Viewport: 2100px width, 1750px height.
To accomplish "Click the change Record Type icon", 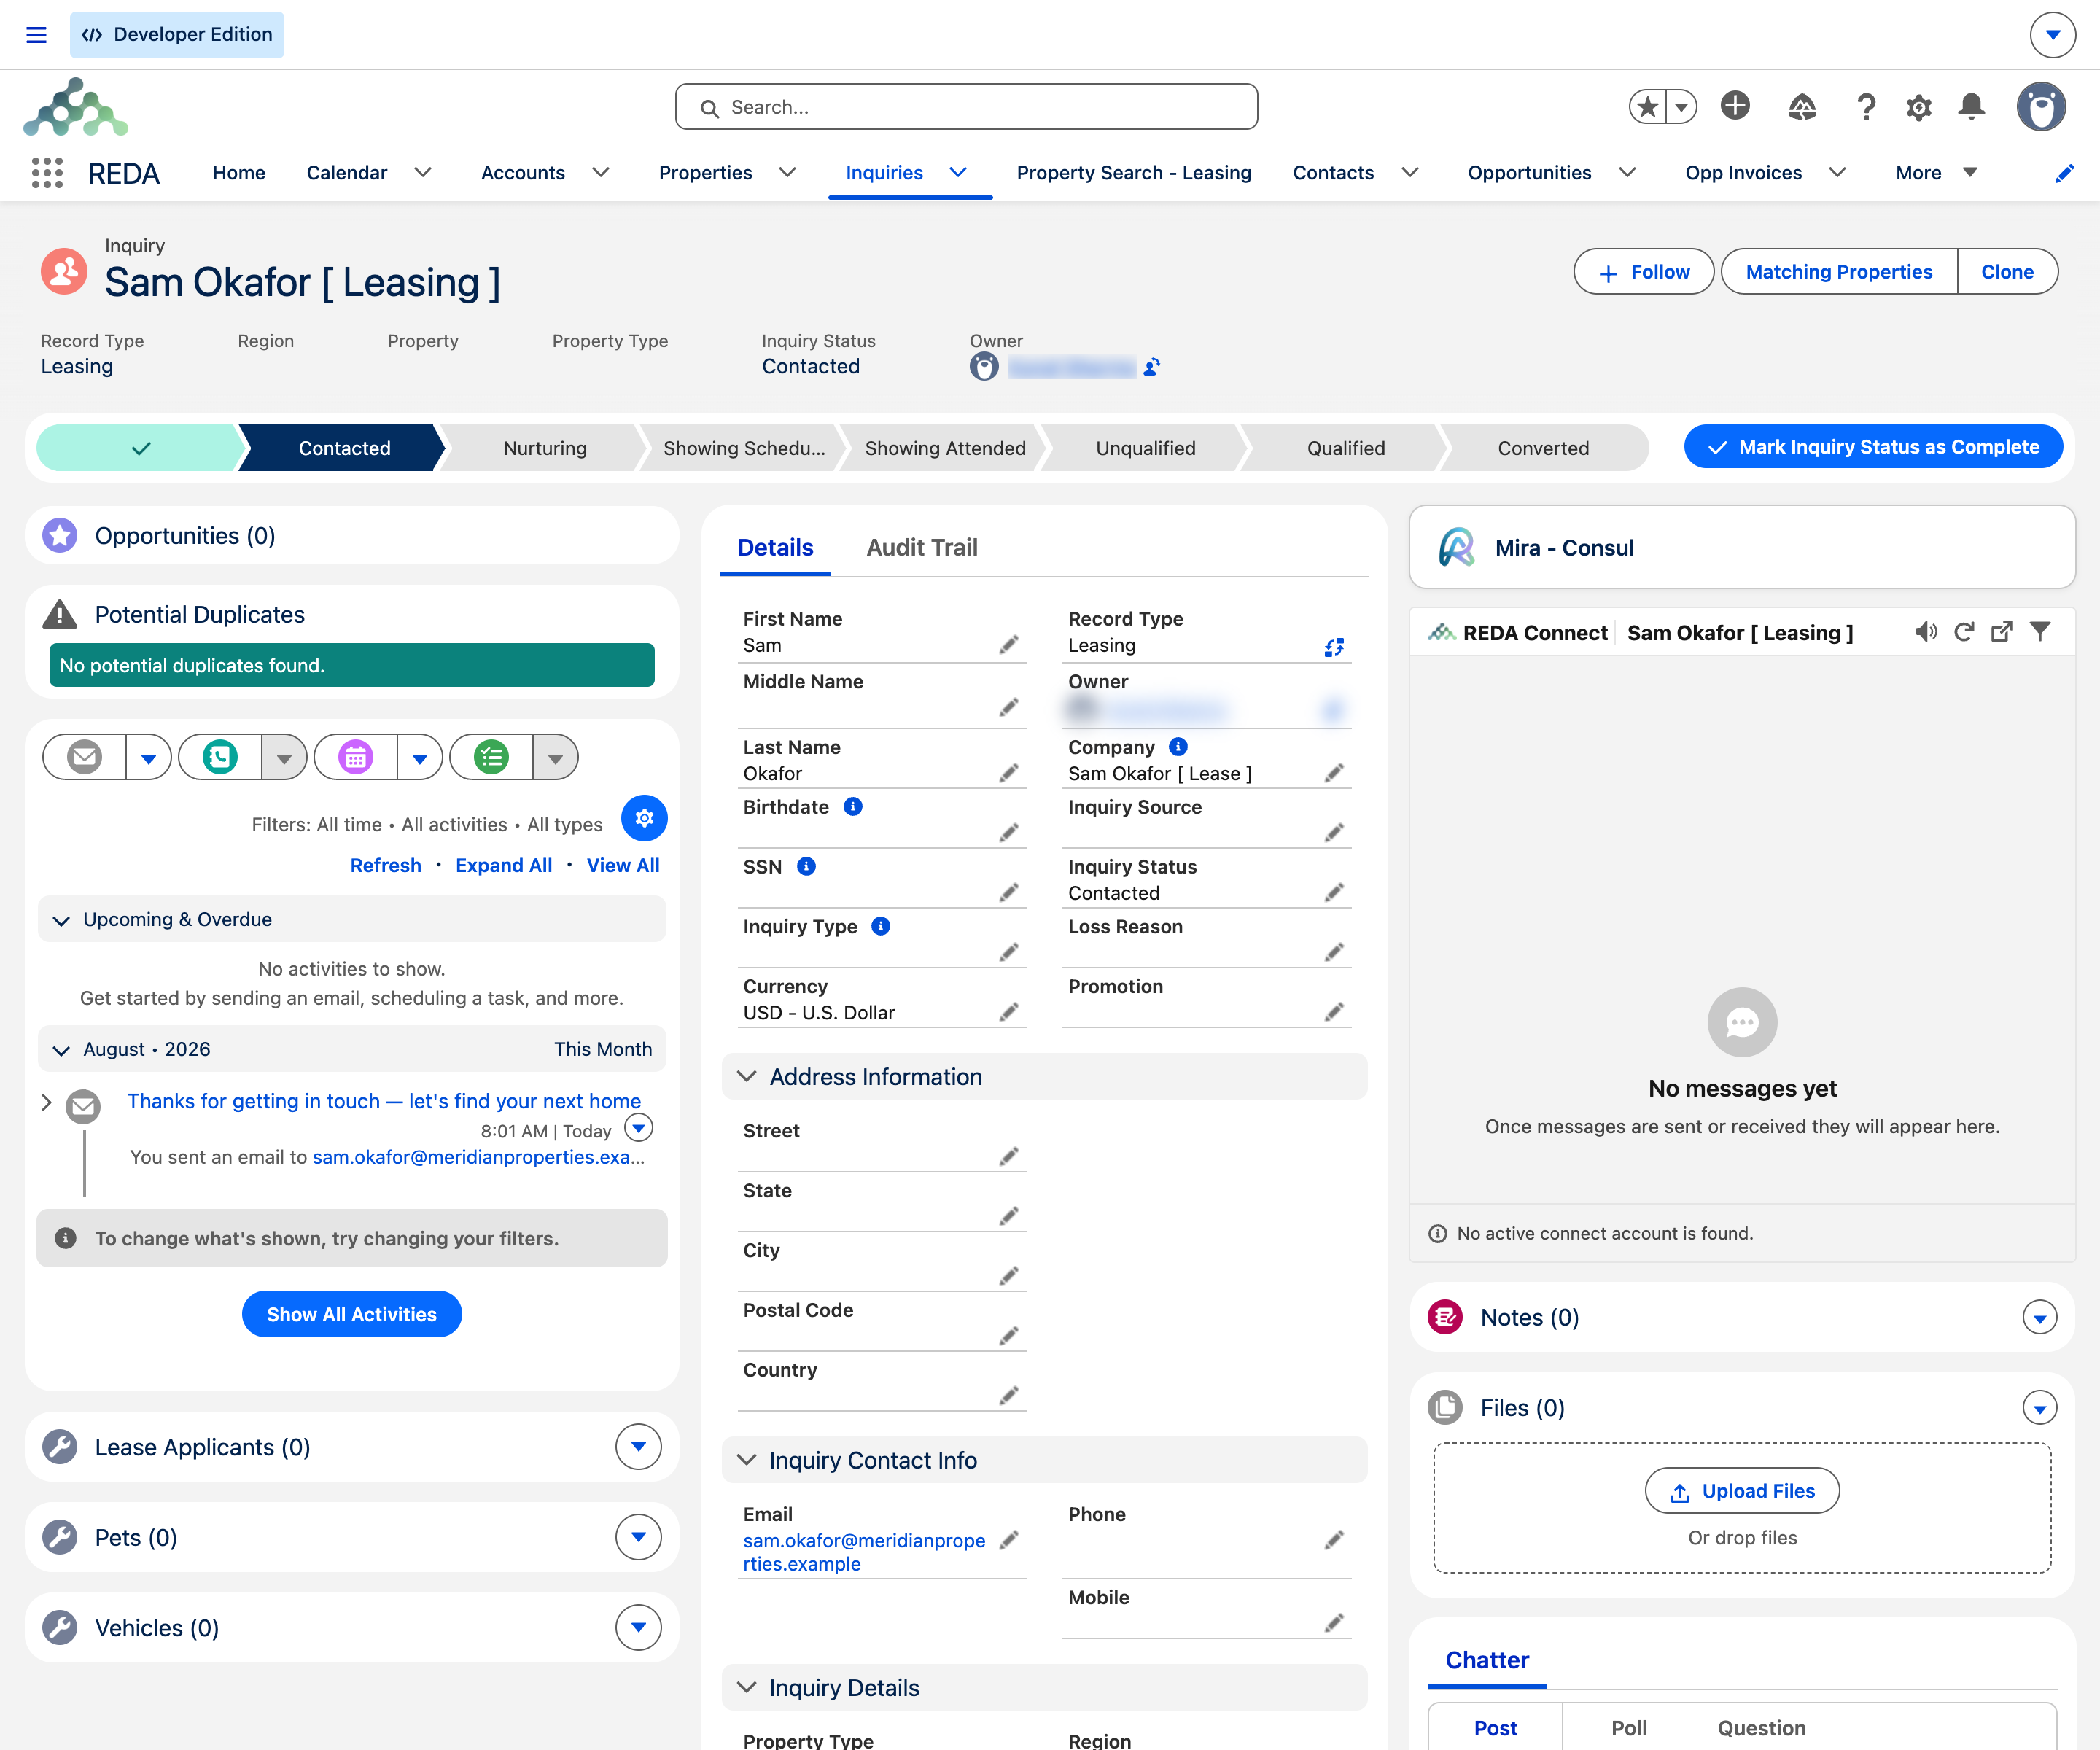I will pos(1334,647).
